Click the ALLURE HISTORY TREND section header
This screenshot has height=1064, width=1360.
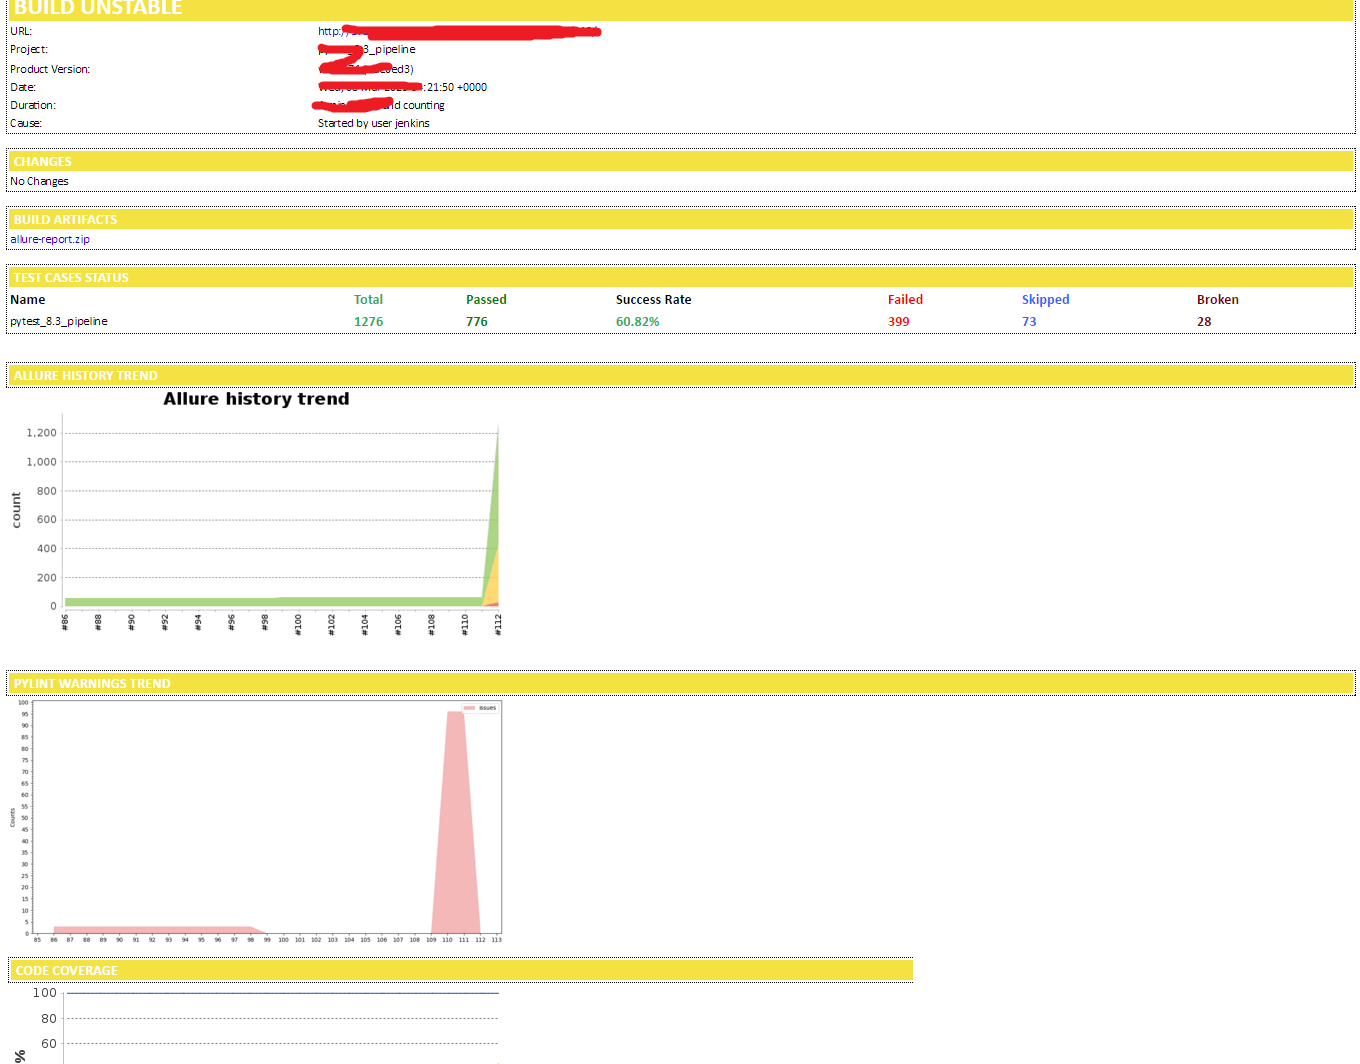86,376
